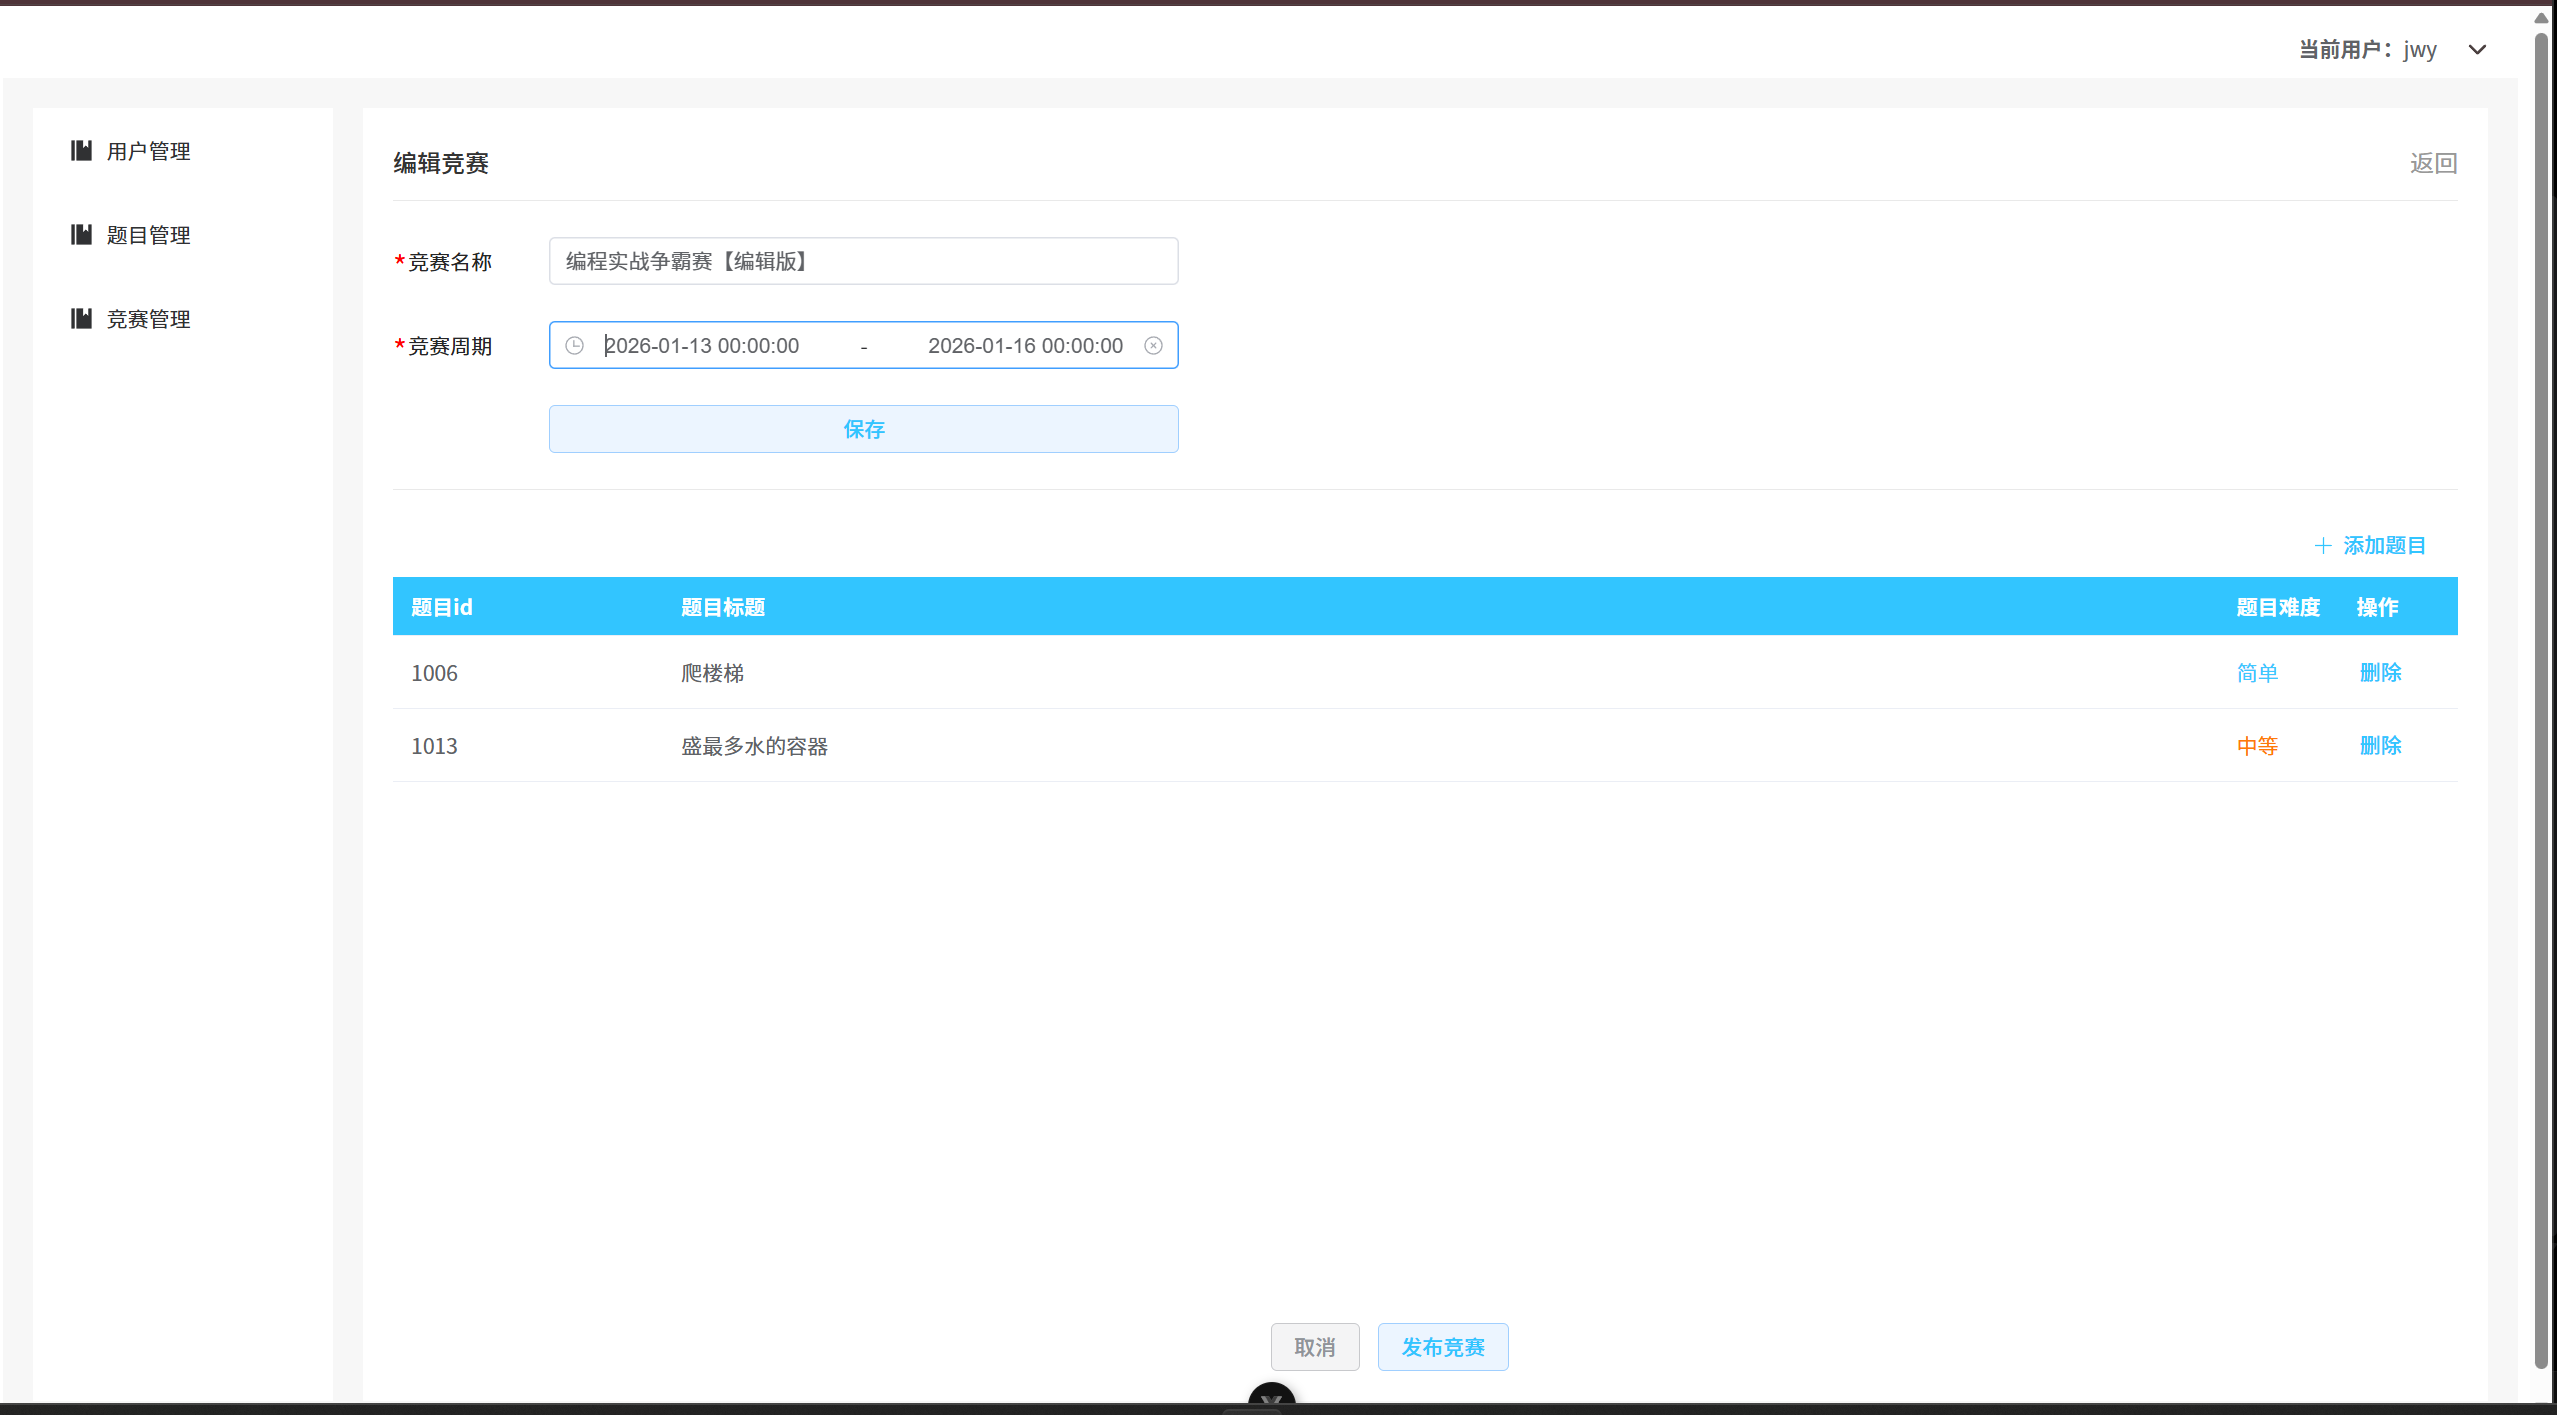Select the 竞赛名称 input field

tap(862, 260)
